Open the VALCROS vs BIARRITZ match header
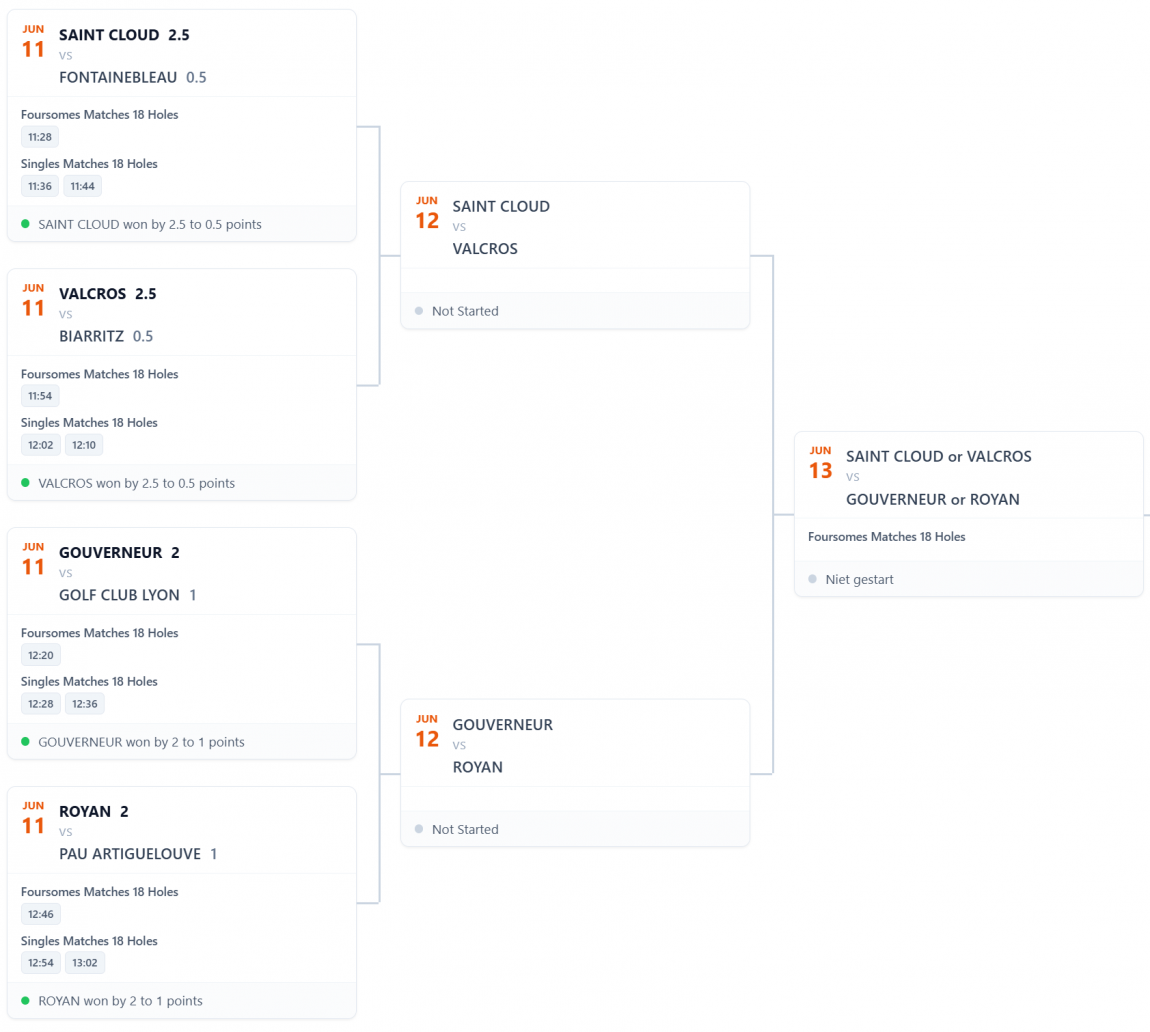The image size is (1150, 1032). click(182, 312)
